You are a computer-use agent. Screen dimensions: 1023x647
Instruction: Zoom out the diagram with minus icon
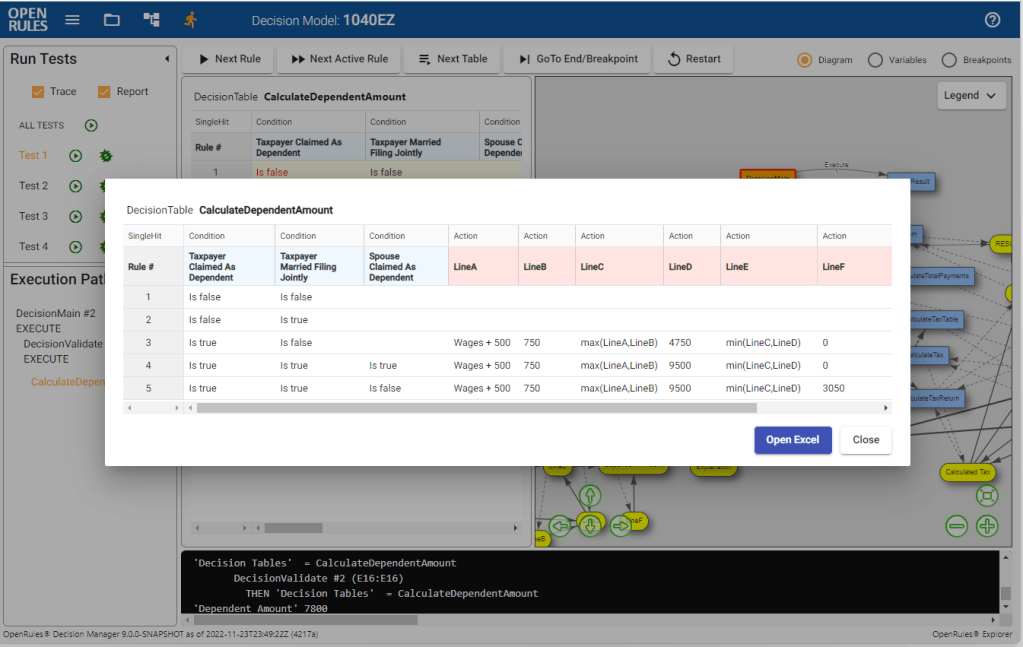(957, 526)
